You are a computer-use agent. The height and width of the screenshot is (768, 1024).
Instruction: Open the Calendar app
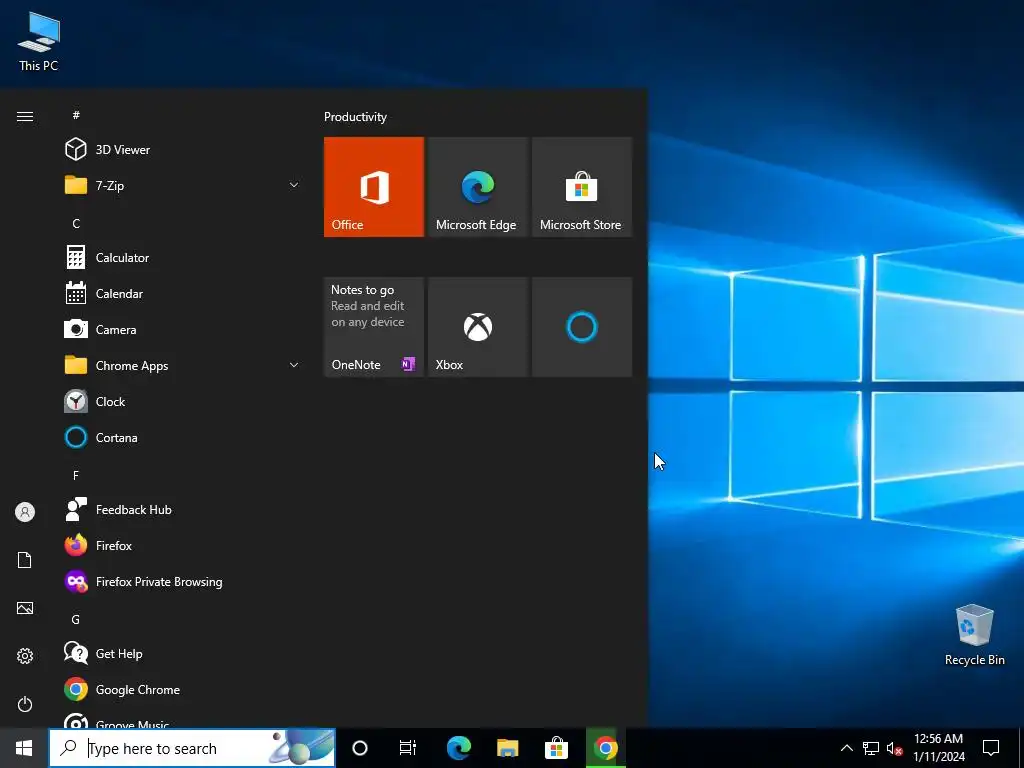pyautogui.click(x=183, y=293)
